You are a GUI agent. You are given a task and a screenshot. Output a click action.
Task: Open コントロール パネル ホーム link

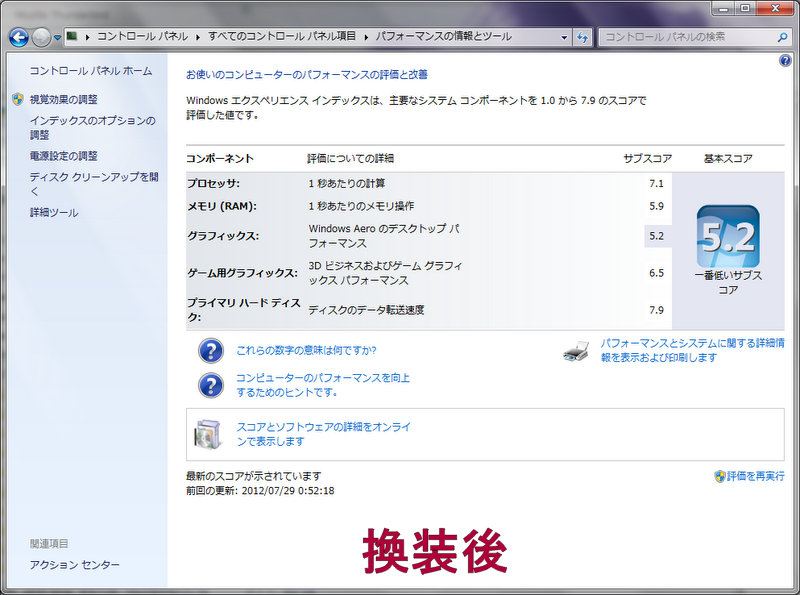[91, 71]
